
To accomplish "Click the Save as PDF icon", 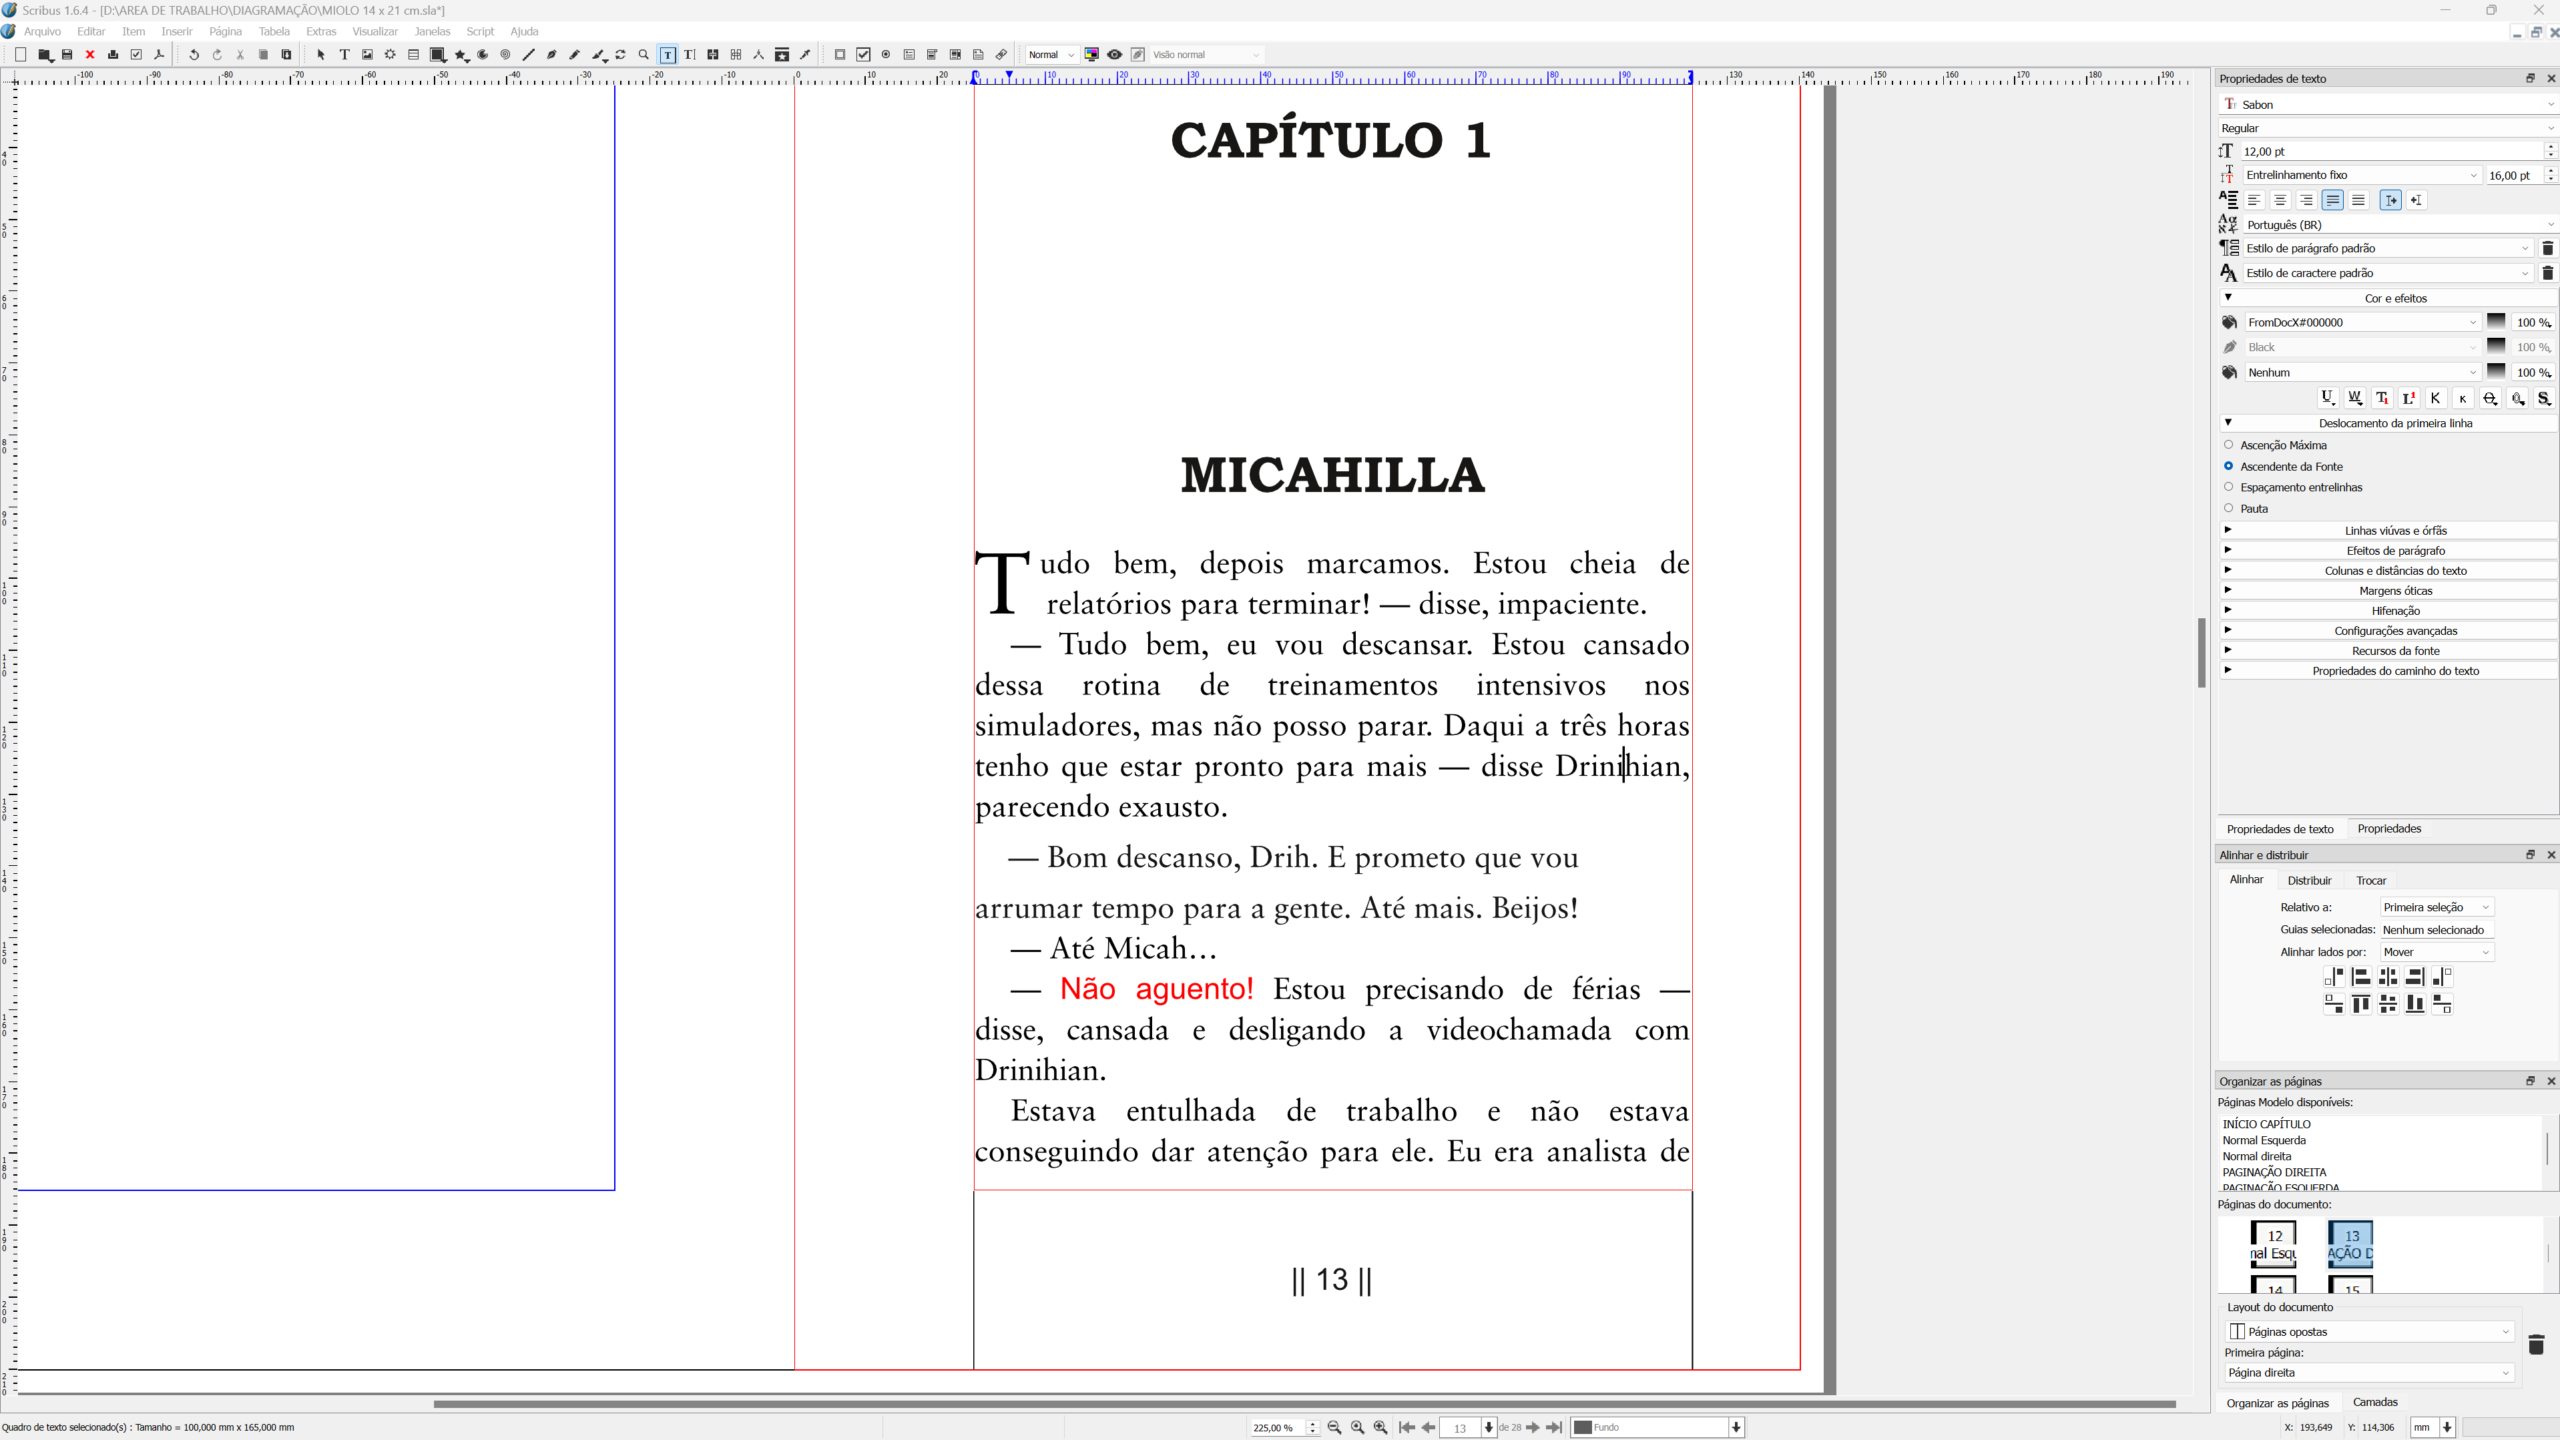I will click(159, 55).
